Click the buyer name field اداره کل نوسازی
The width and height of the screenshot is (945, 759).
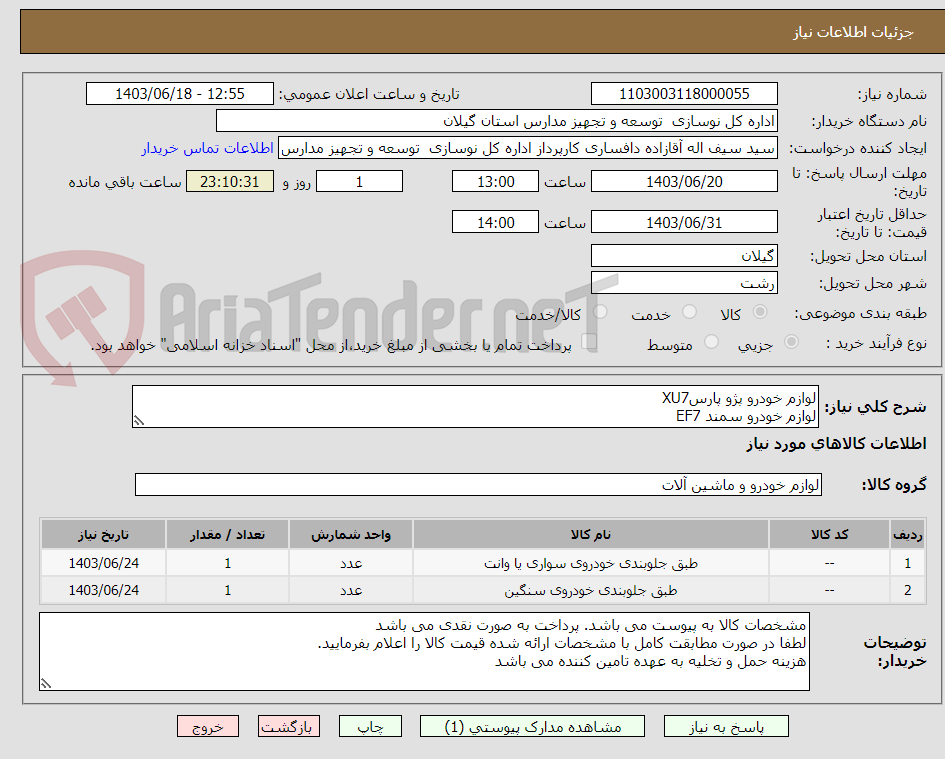tap(497, 121)
